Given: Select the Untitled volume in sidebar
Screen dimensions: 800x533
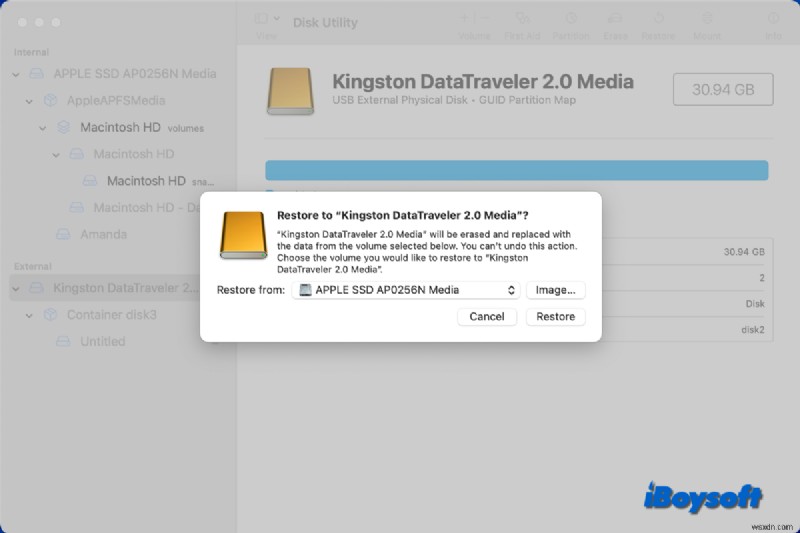Looking at the screenshot, I should [x=103, y=341].
